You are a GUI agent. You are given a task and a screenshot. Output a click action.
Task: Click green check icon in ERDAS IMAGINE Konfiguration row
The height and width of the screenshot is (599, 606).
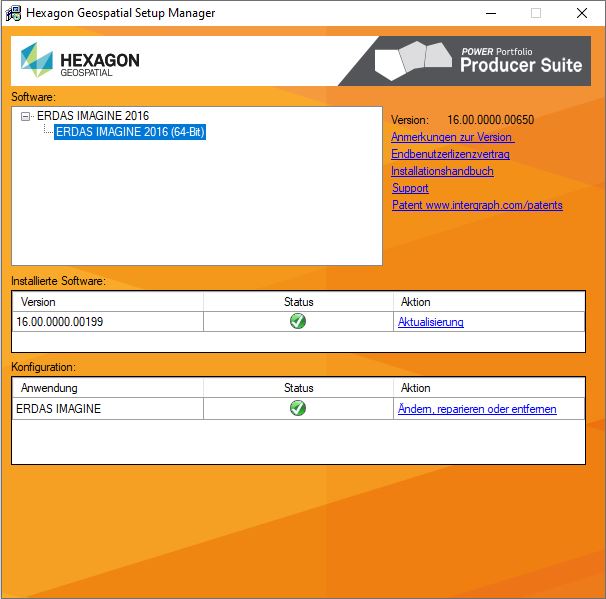(x=298, y=409)
